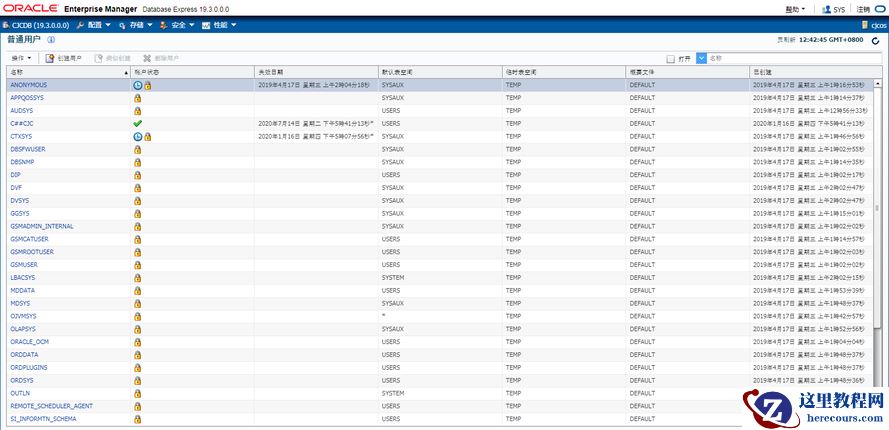Open the ORDPLUGINS user link
The height and width of the screenshot is (430, 889).
29,367
